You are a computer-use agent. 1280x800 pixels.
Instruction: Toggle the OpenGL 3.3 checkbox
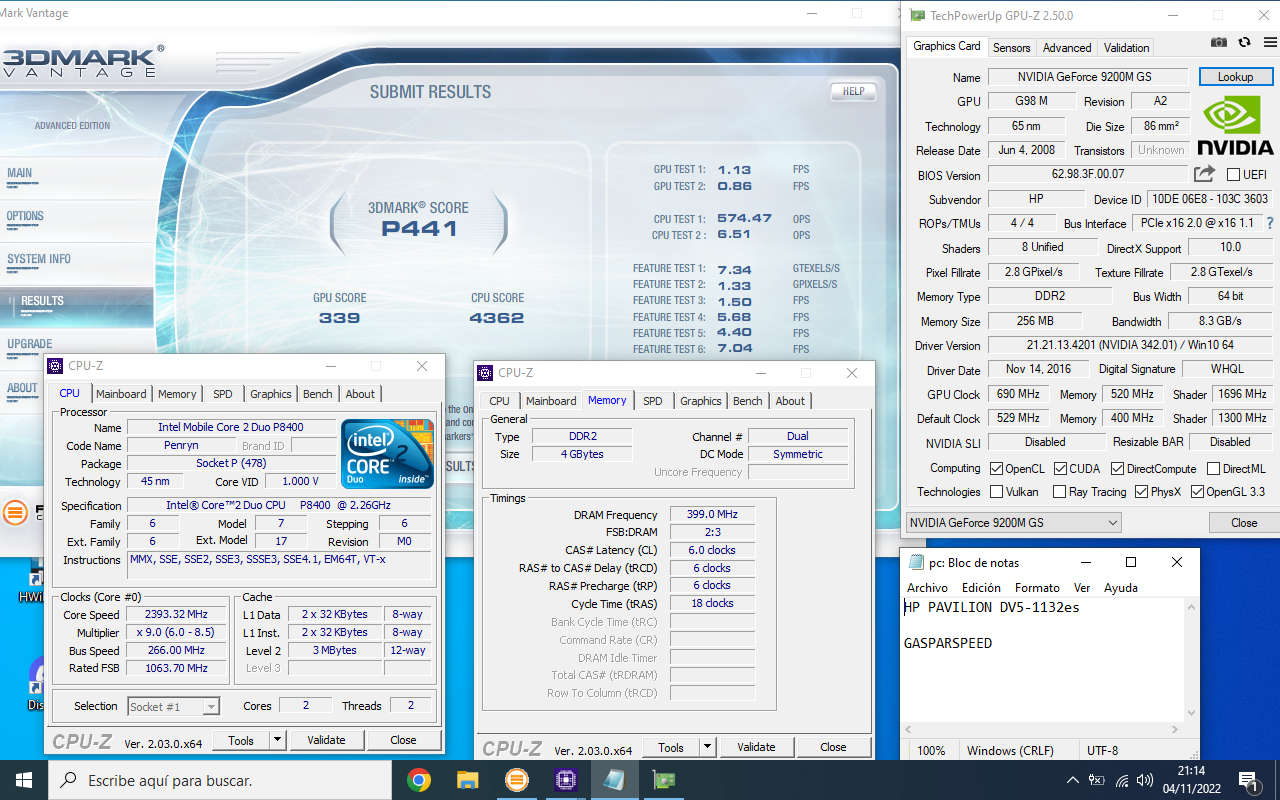tap(1197, 492)
